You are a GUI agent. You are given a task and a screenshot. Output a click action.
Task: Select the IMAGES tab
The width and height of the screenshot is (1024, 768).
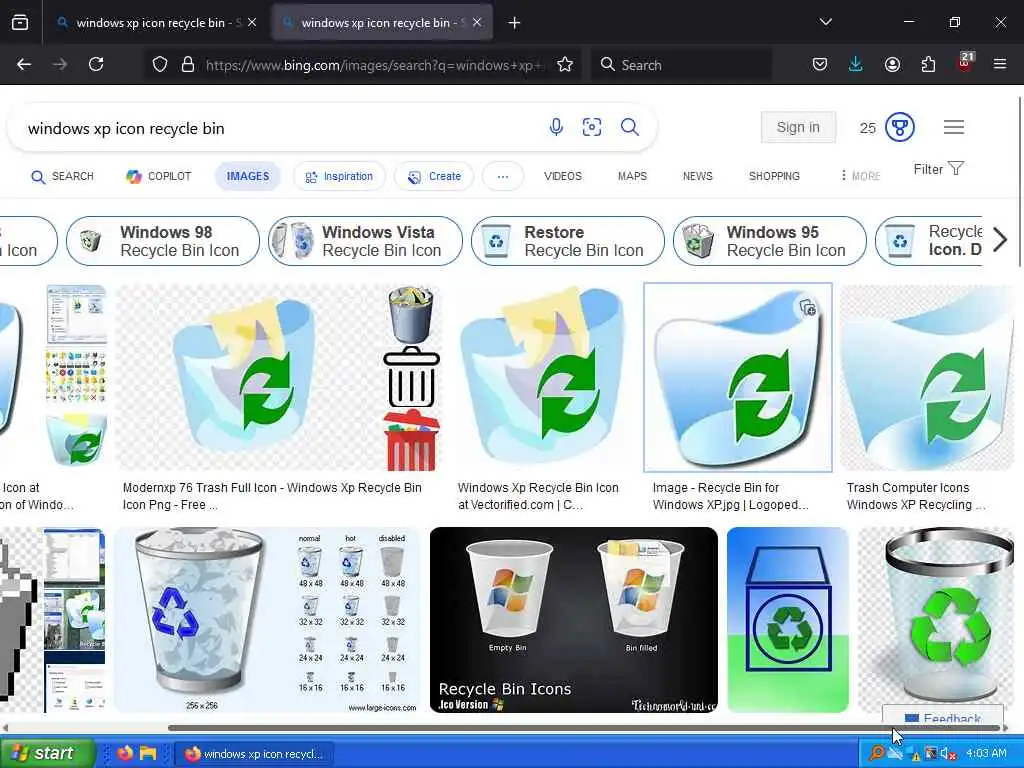248,176
